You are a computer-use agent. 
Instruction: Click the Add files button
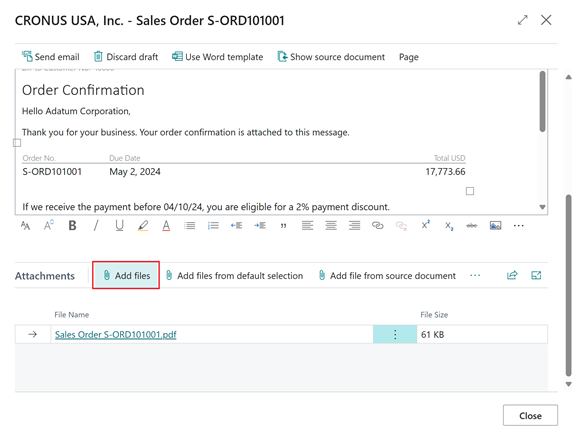126,275
